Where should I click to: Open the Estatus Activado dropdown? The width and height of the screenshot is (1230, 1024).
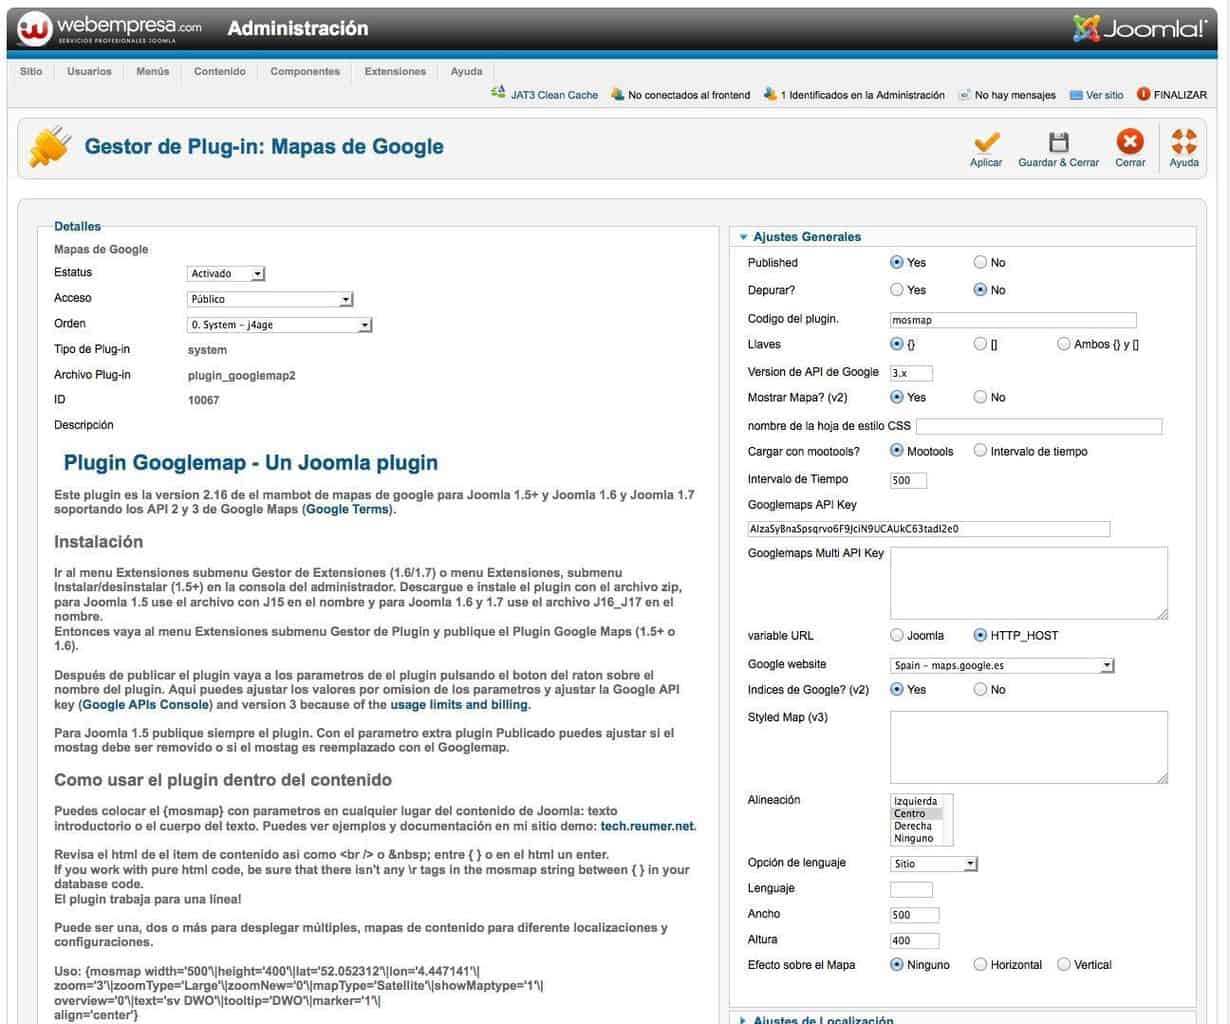pos(226,274)
